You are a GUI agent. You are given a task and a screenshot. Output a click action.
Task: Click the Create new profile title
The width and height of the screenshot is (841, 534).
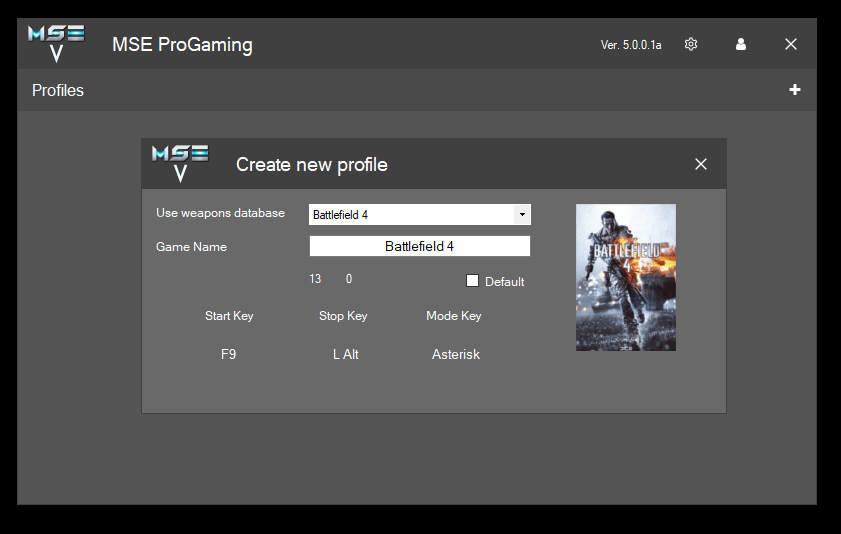pyautogui.click(x=312, y=165)
